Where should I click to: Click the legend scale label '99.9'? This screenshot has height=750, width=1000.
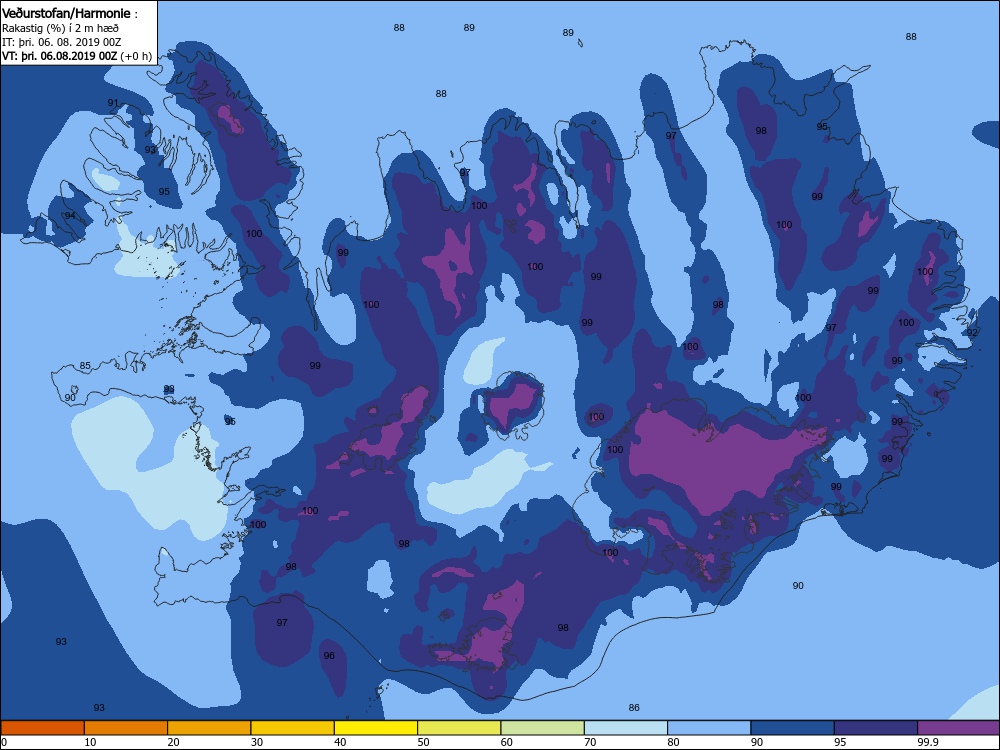(927, 742)
